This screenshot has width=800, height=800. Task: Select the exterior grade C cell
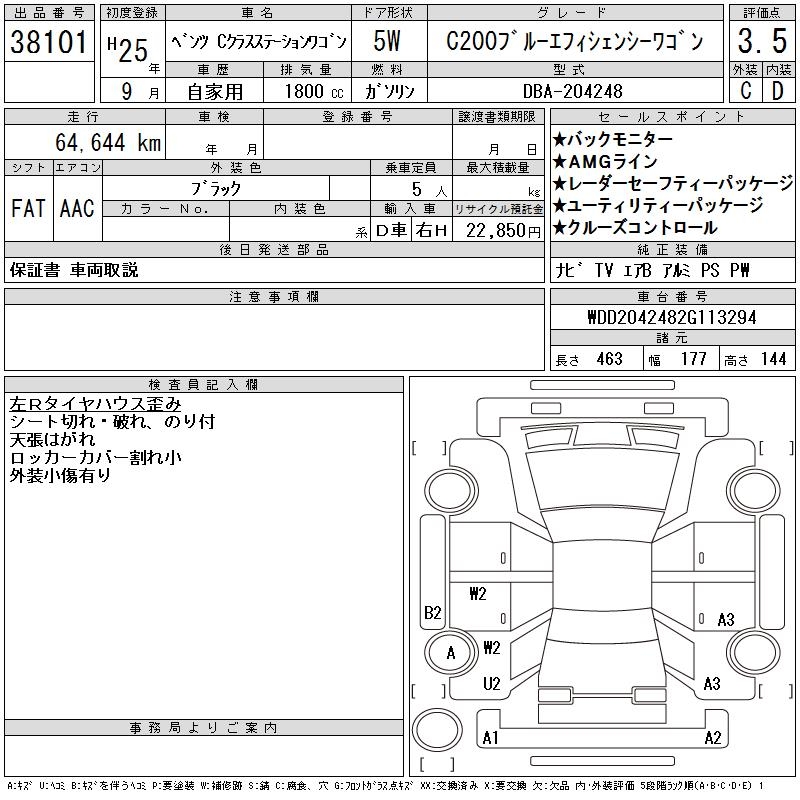[x=743, y=91]
